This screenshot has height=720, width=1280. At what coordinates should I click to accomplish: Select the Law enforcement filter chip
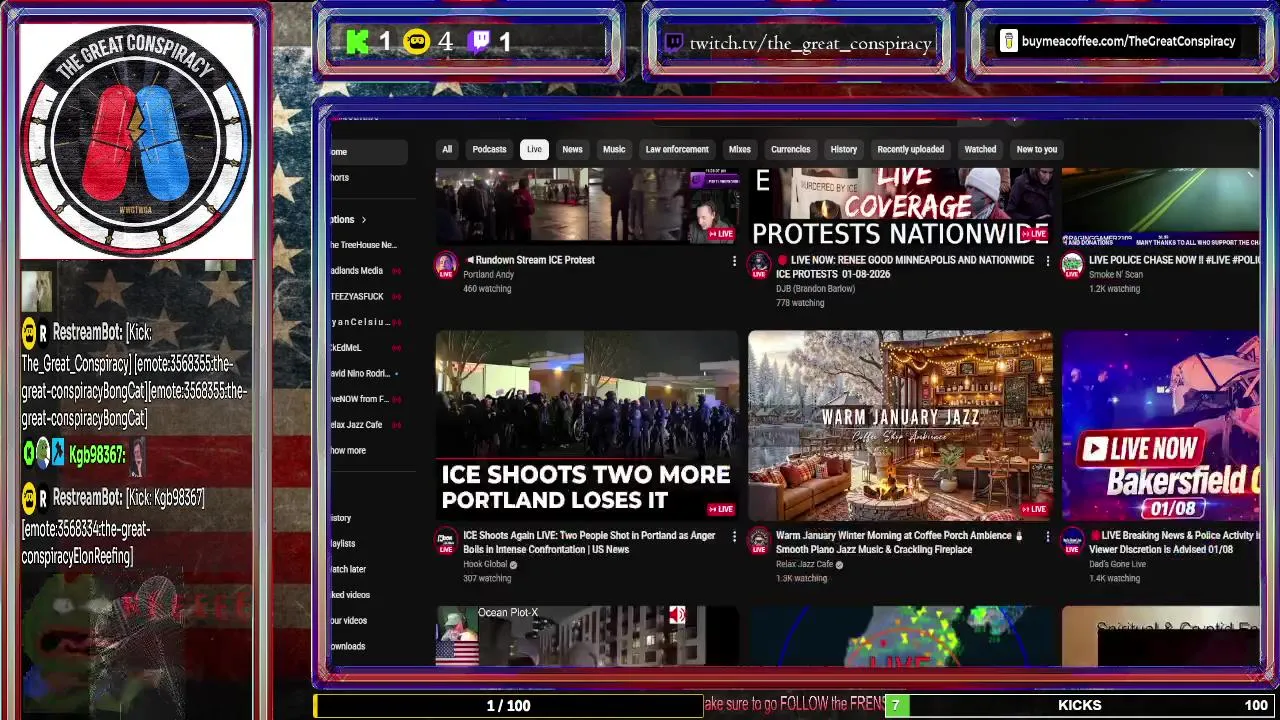pyautogui.click(x=677, y=149)
